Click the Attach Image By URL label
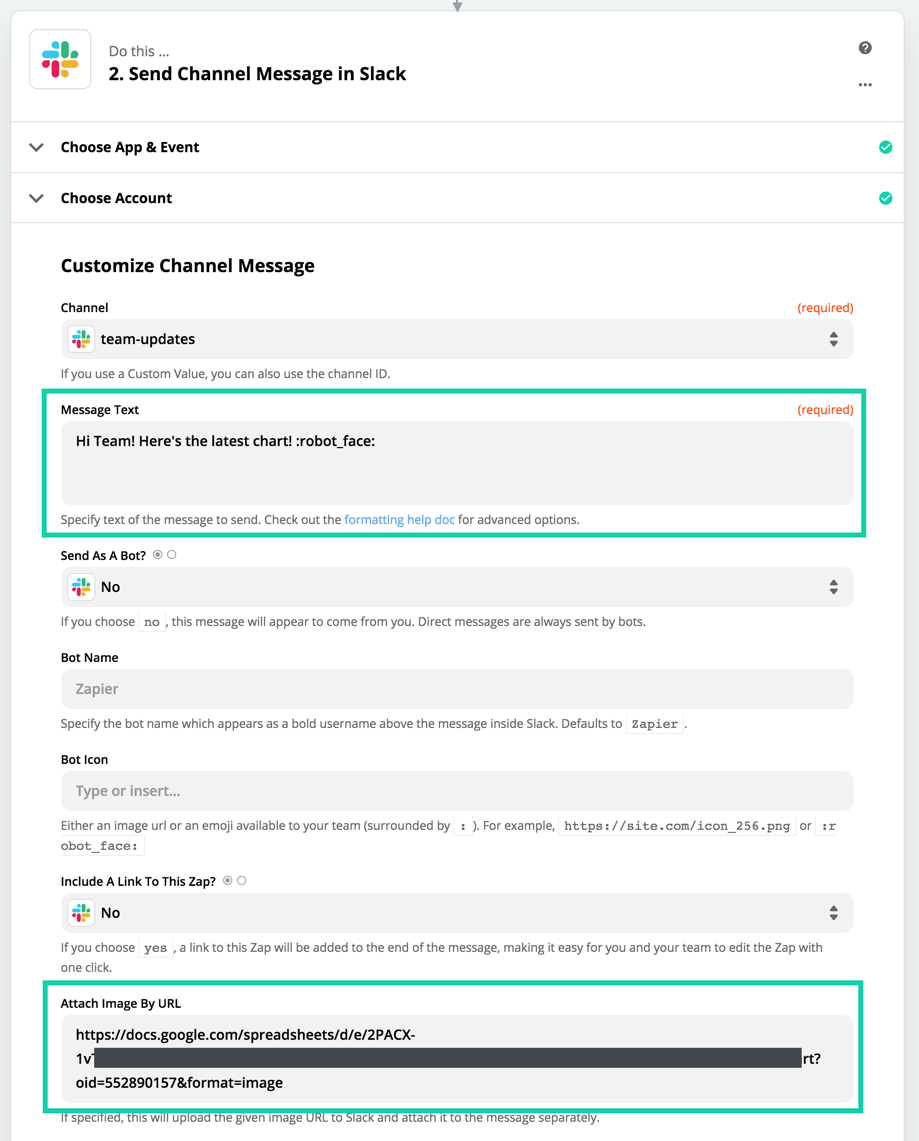 tap(121, 1003)
